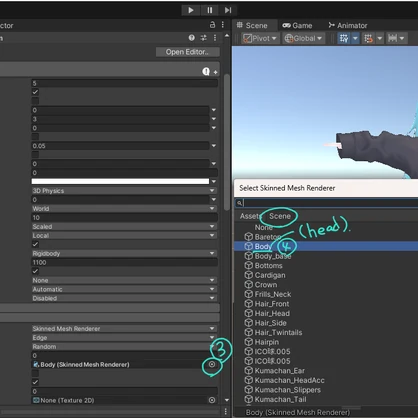Edit the 1100 max particles field
This screenshot has height=418, width=418.
[x=124, y=262]
